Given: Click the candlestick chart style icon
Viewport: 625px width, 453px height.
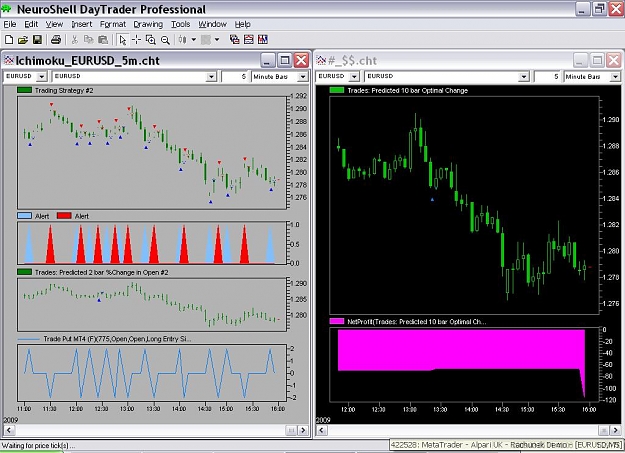Looking at the screenshot, I should pyautogui.click(x=183, y=39).
